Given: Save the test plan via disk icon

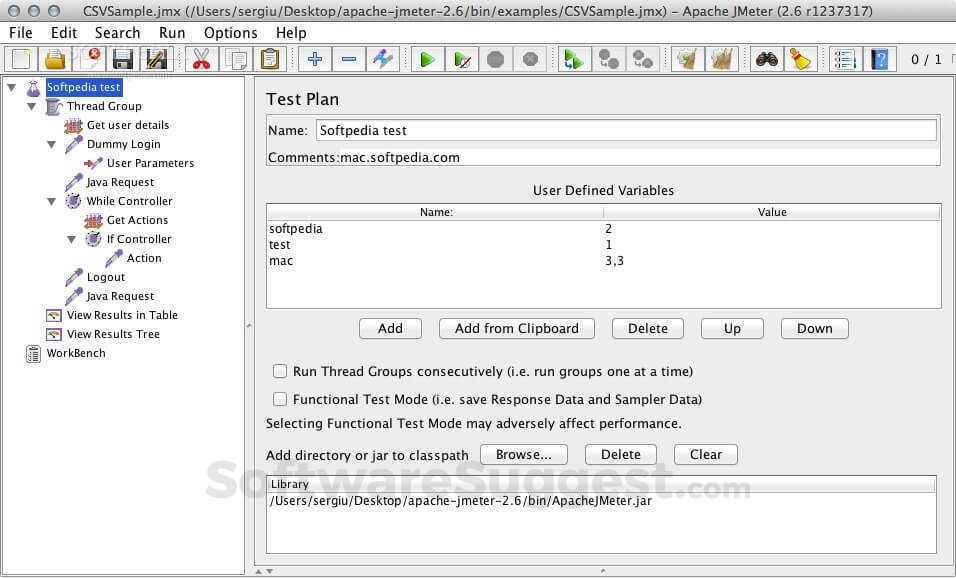Looking at the screenshot, I should (x=122, y=59).
